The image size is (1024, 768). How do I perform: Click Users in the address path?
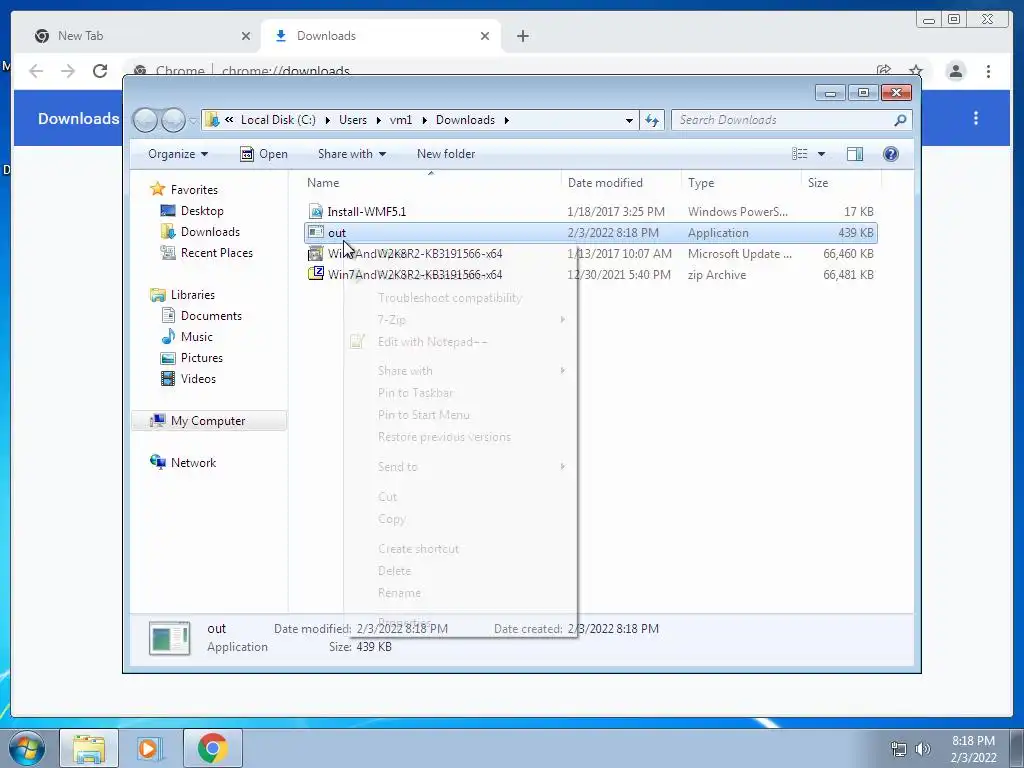(x=353, y=120)
